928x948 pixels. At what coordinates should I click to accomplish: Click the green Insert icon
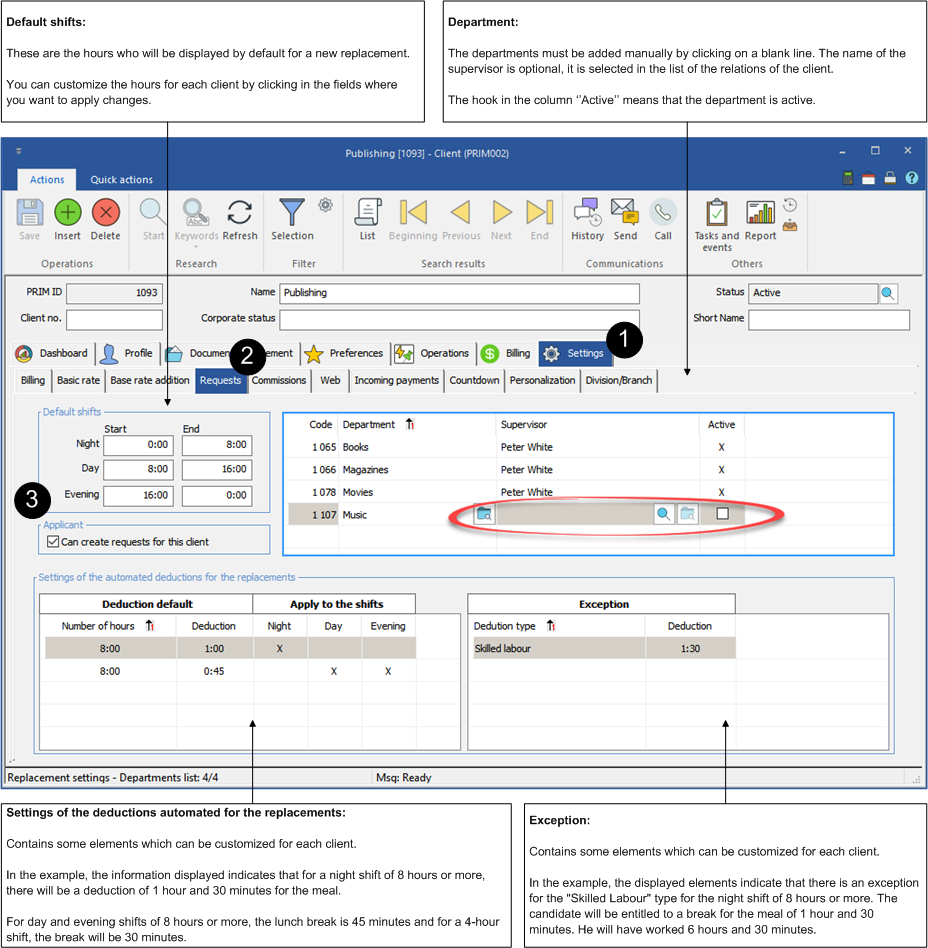(68, 213)
